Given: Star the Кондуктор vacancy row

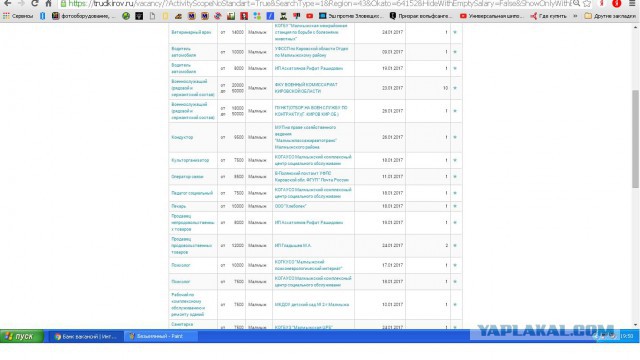Looking at the screenshot, I should [455, 137].
